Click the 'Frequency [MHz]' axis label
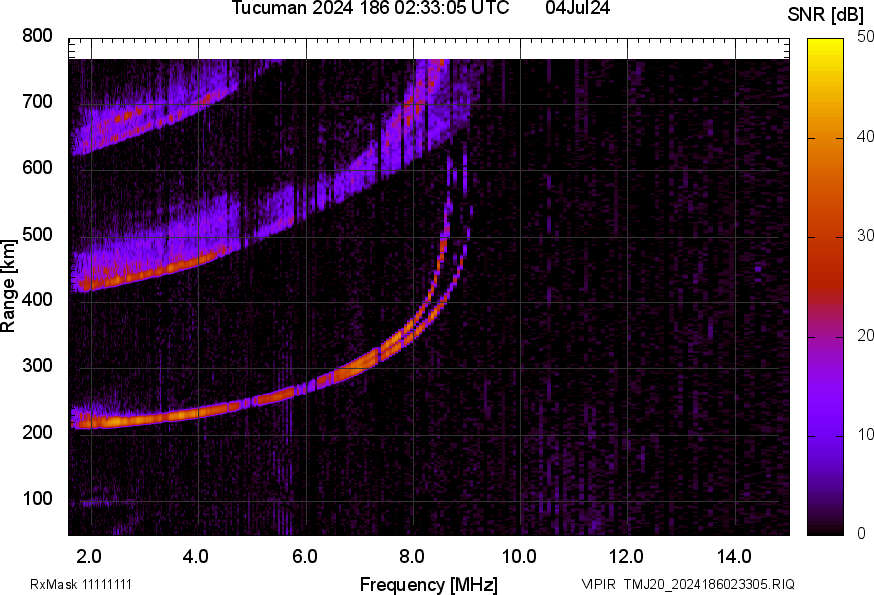The image size is (874, 595). (429, 584)
